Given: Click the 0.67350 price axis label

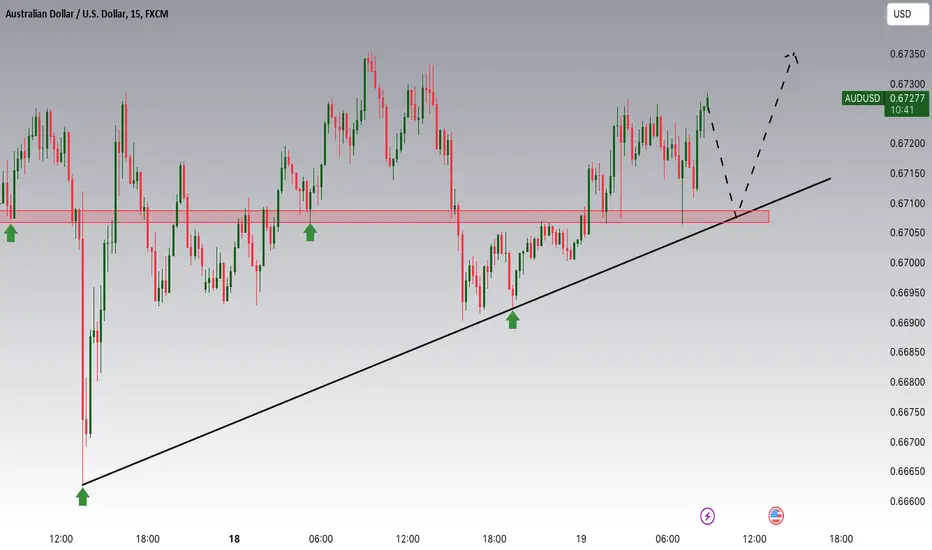Looking at the screenshot, I should click(907, 54).
